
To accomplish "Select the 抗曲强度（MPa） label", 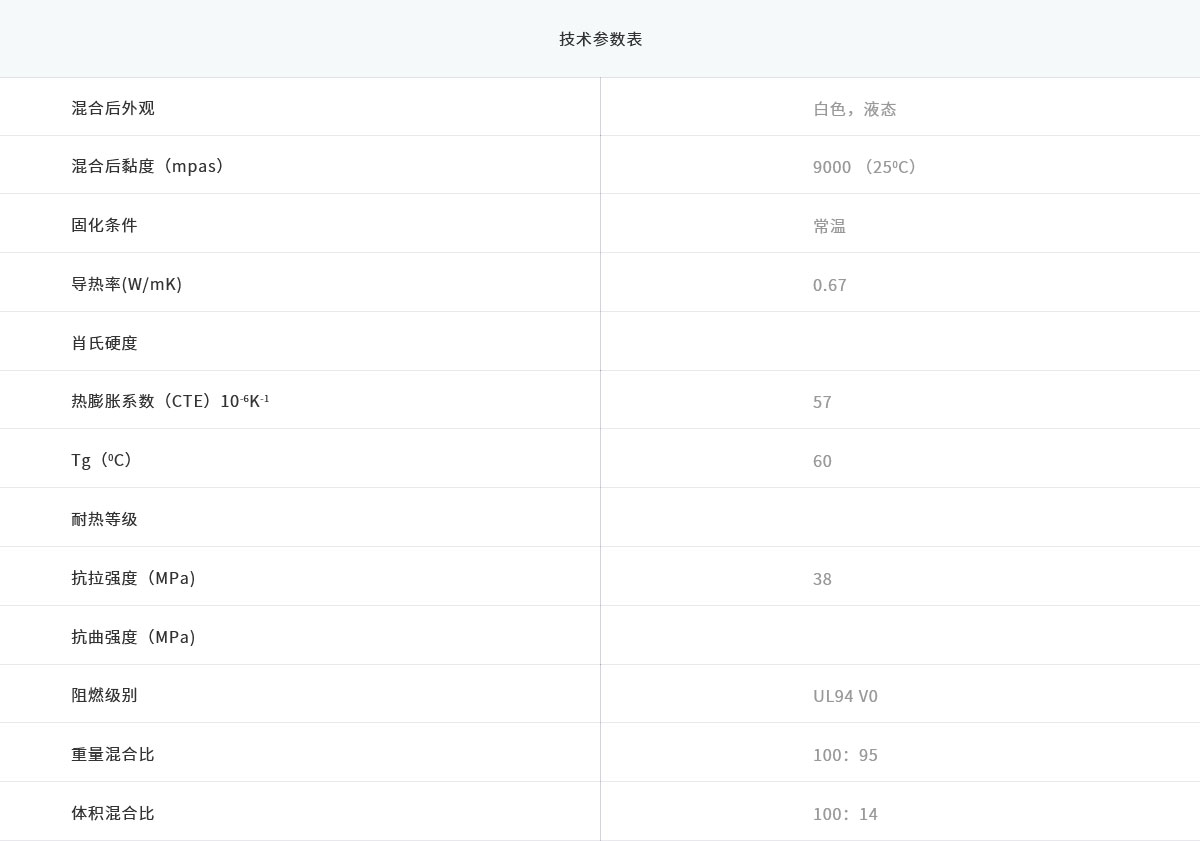I will click(133, 637).
